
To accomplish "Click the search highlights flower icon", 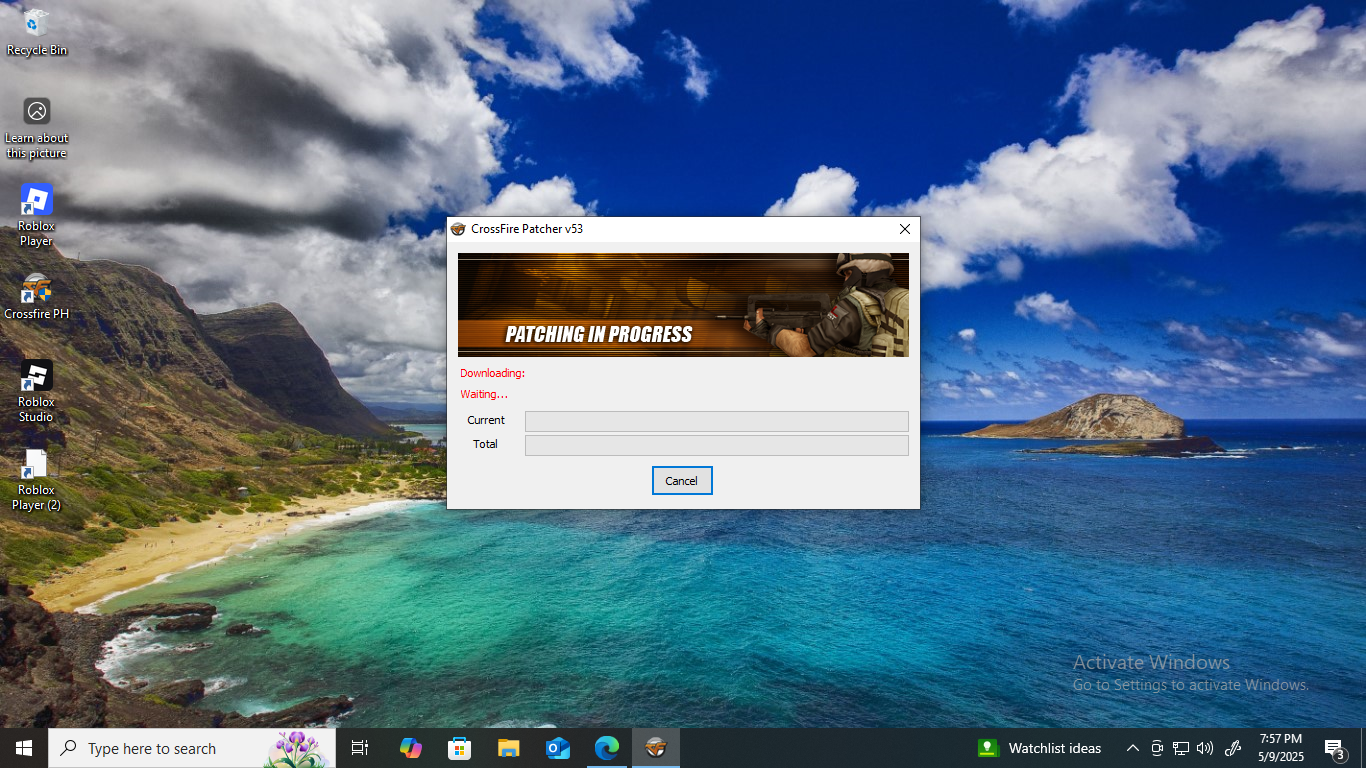I will [297, 749].
